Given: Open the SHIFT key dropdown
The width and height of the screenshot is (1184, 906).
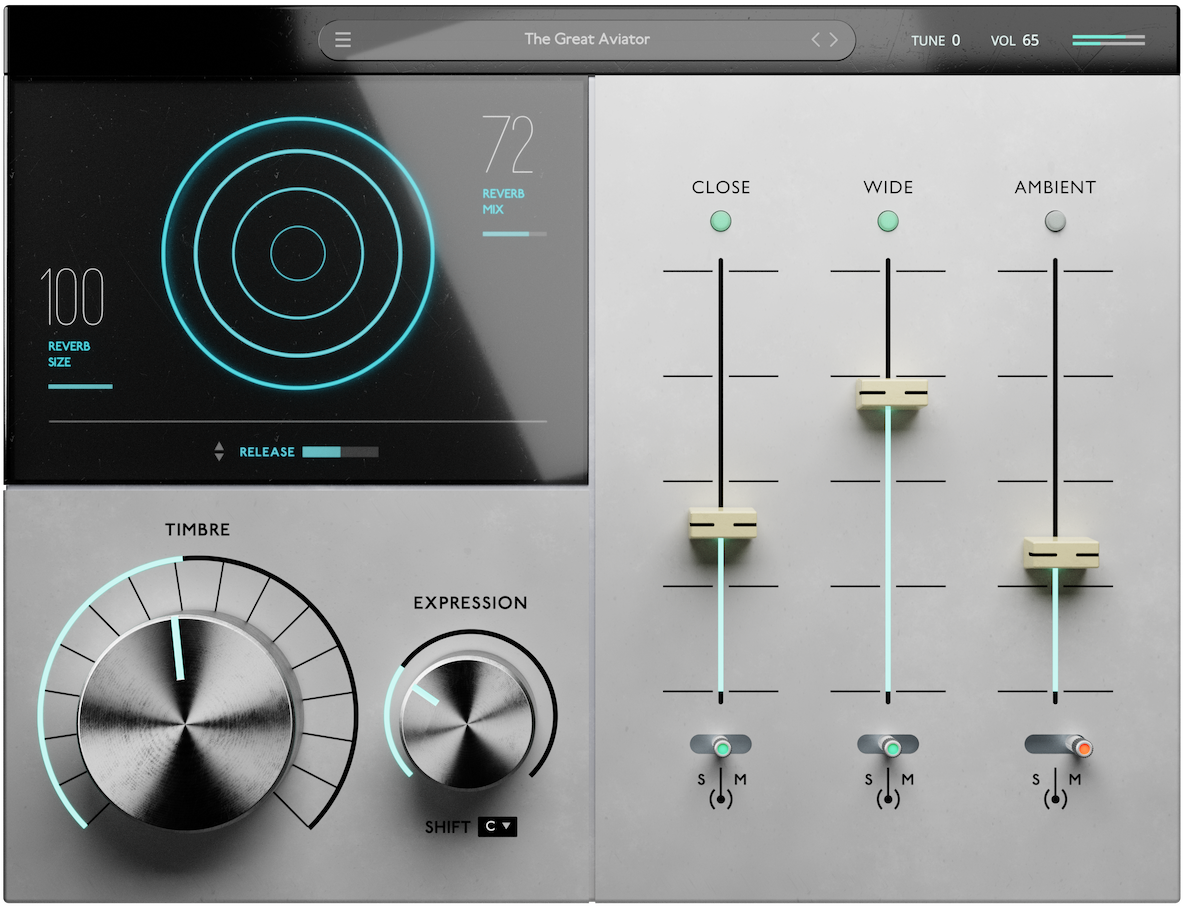Looking at the screenshot, I should point(497,827).
